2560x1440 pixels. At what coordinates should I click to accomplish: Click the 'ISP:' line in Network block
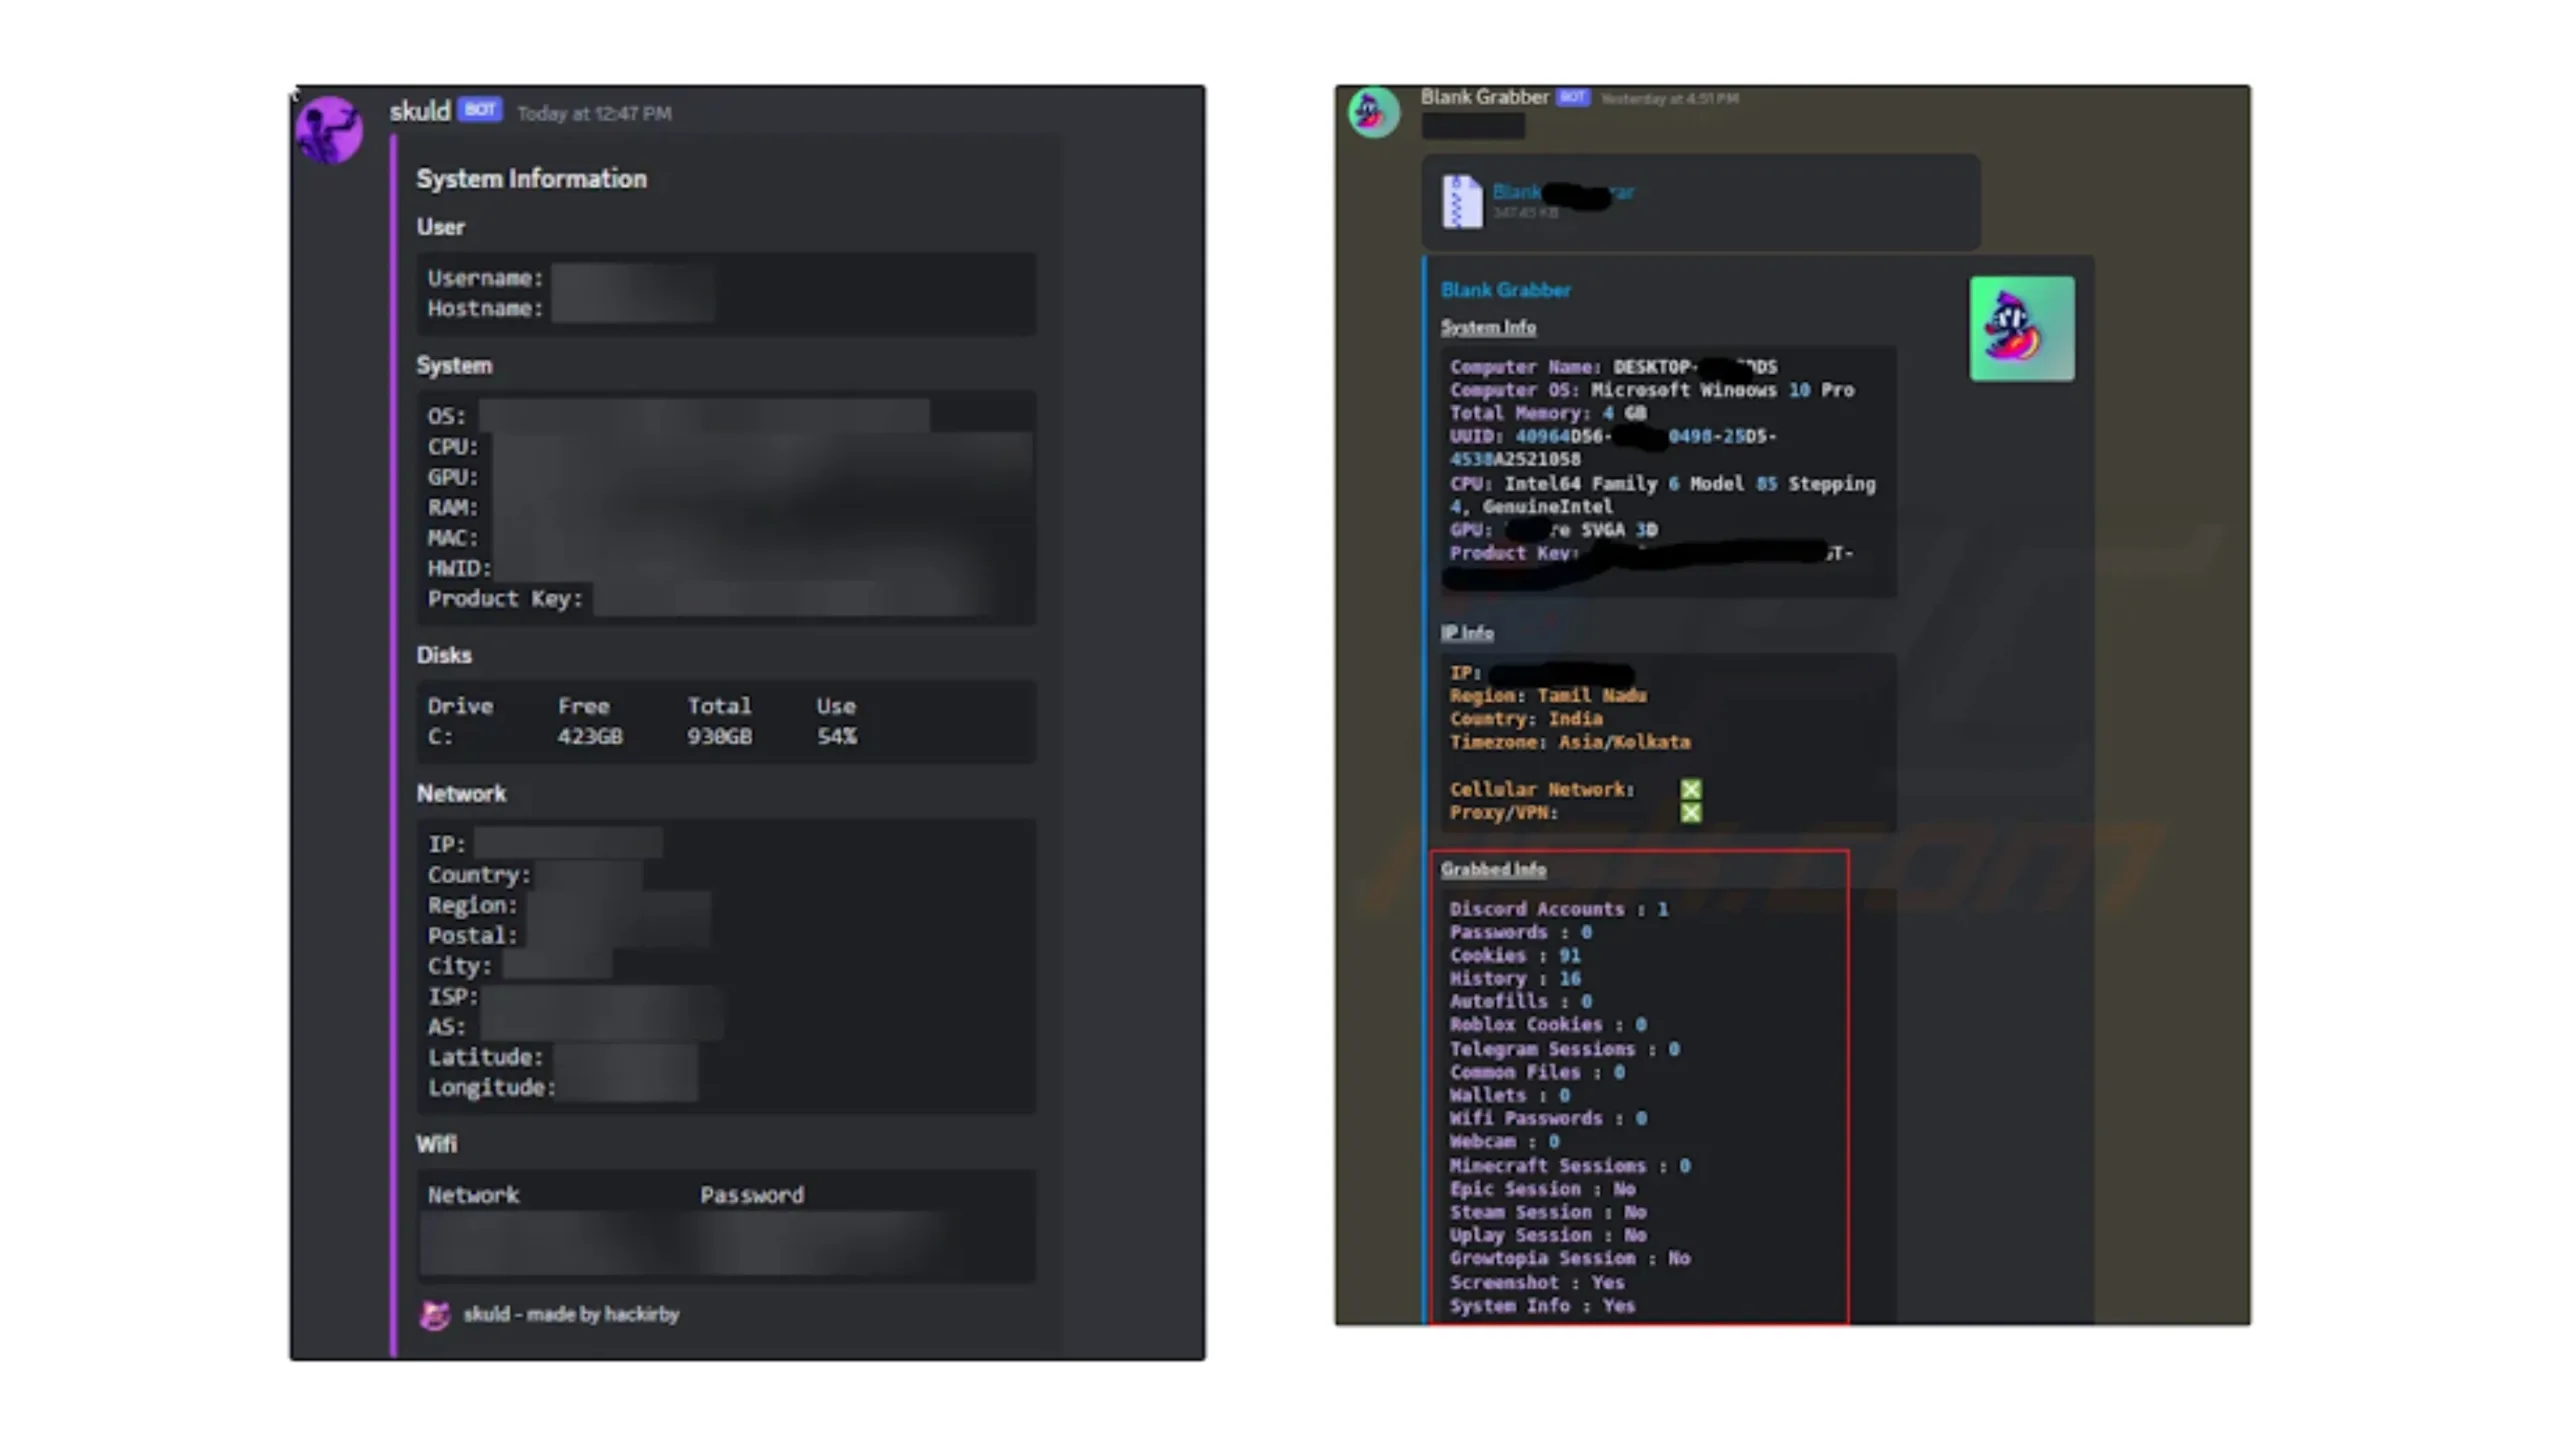[x=453, y=997]
